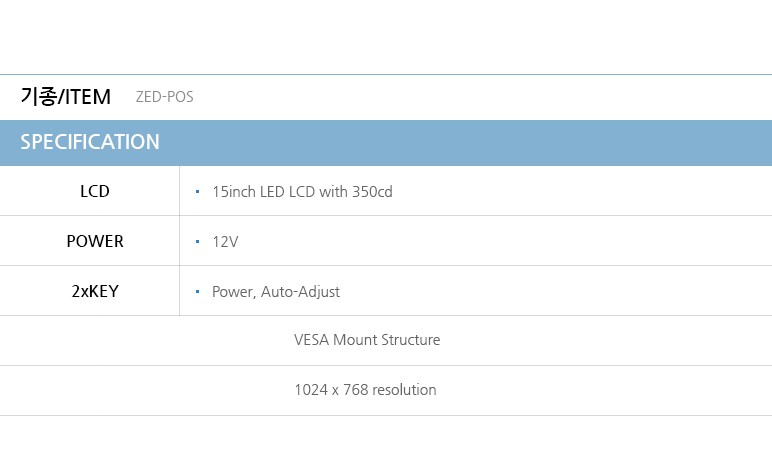Select the POWER row label
This screenshot has width=772, height=470.
click(x=95, y=241)
